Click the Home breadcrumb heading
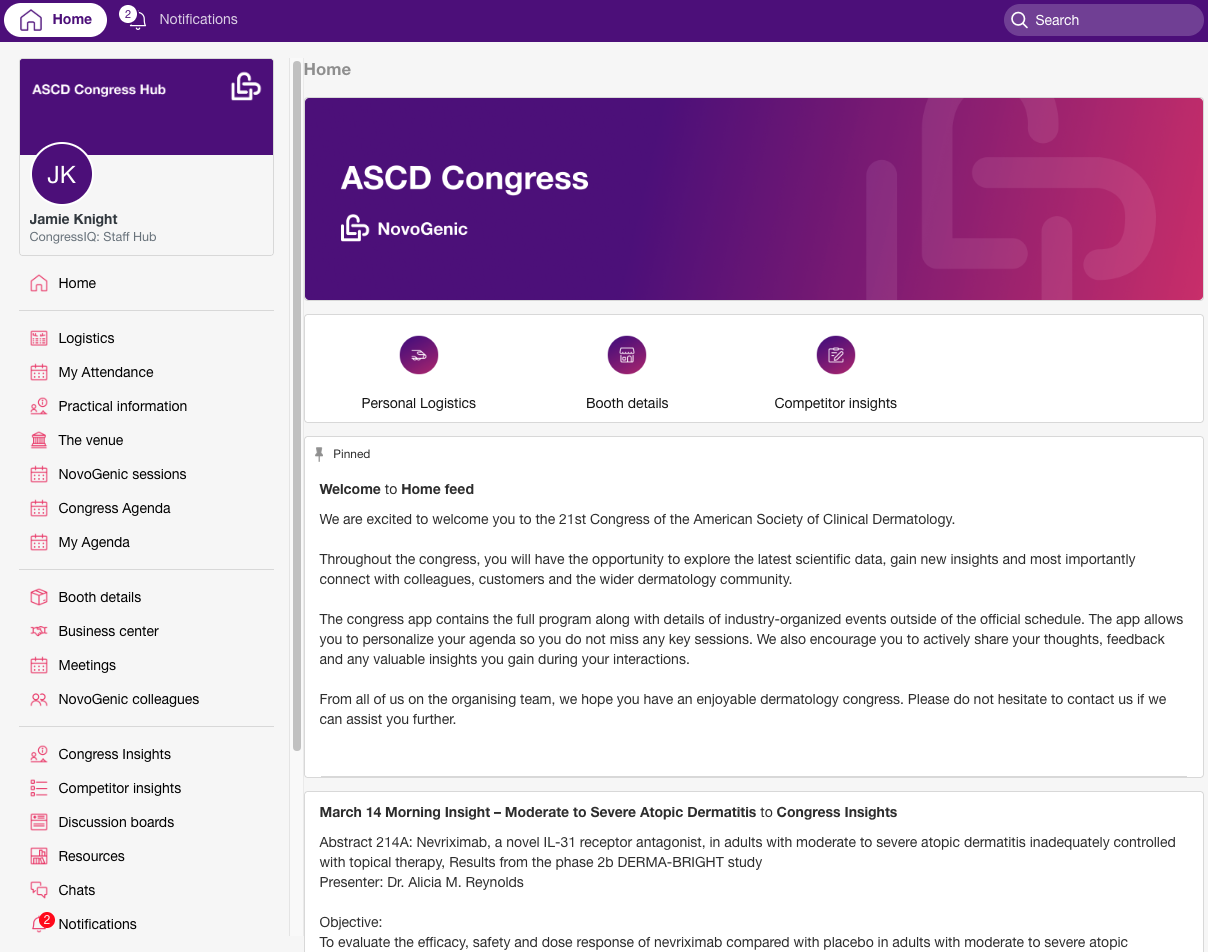Image resolution: width=1208 pixels, height=952 pixels. pos(327,69)
